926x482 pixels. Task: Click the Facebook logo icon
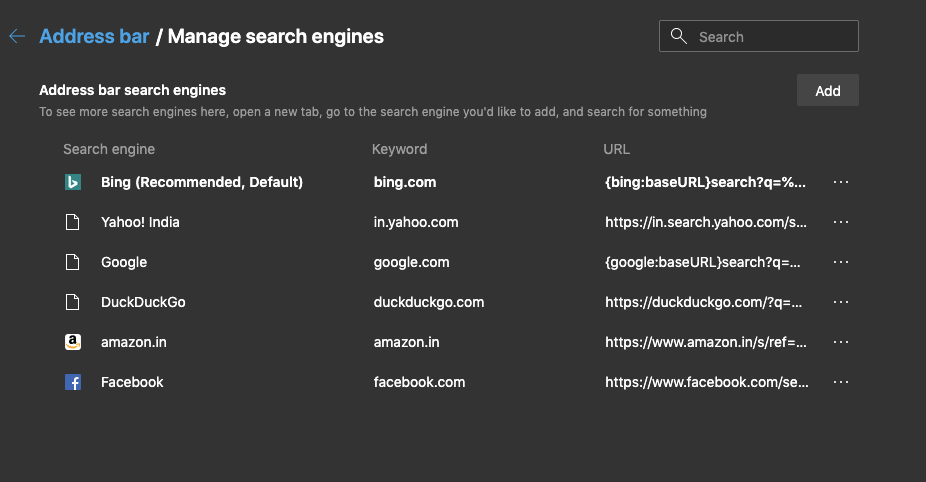coord(73,382)
